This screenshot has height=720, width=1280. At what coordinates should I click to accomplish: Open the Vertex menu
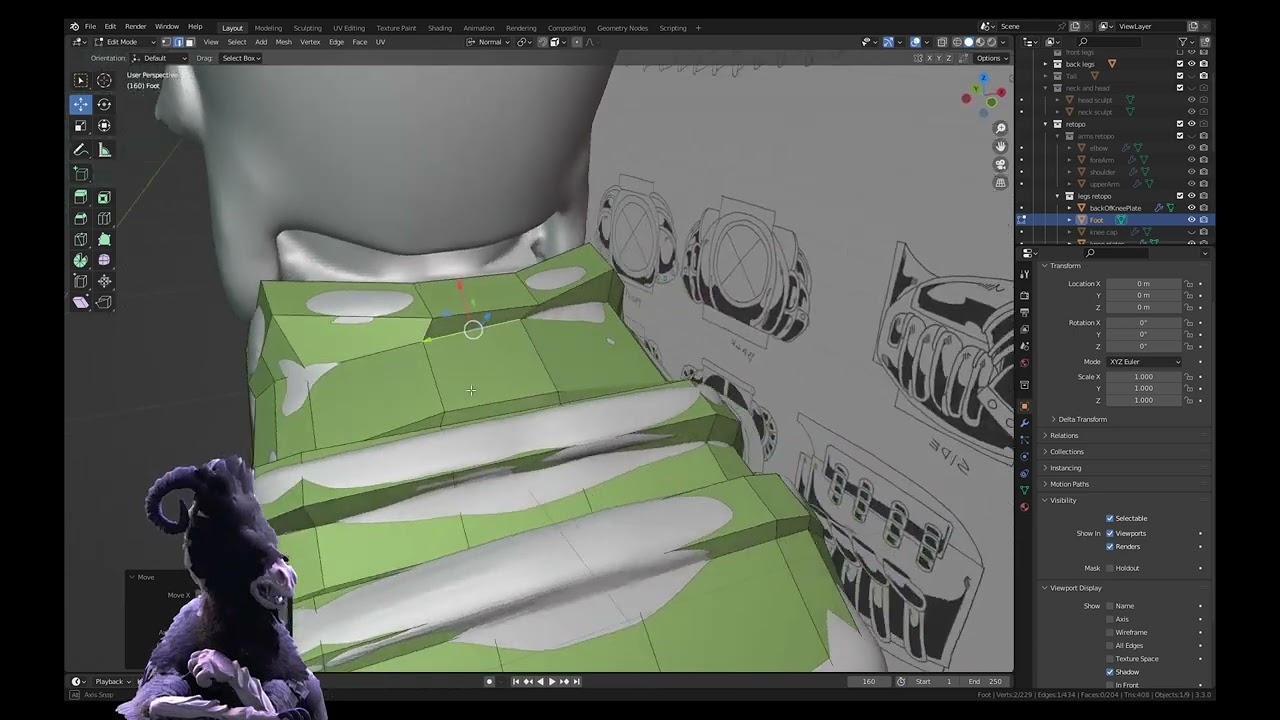(310, 42)
